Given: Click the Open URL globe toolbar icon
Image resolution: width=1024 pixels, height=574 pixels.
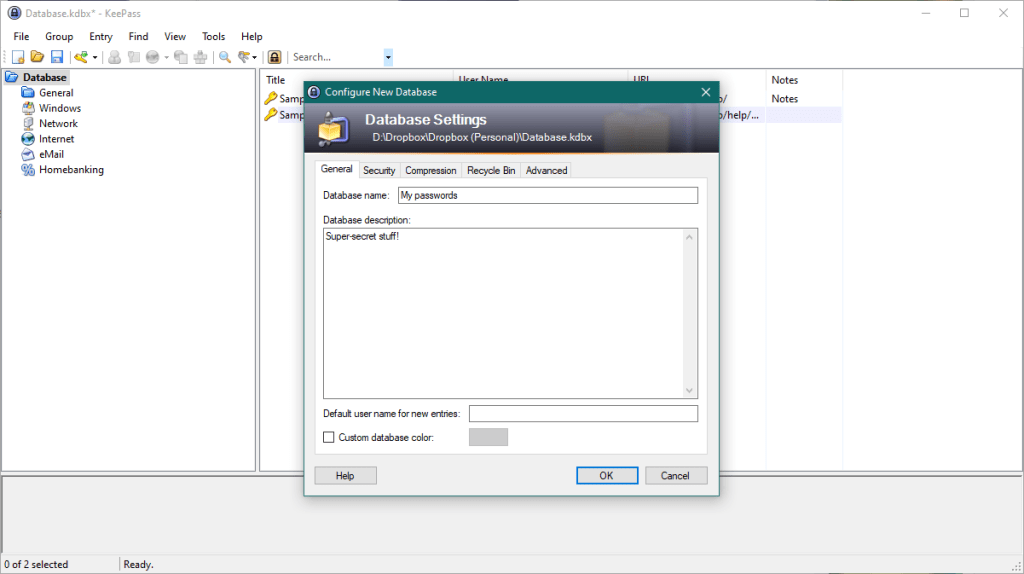Looking at the screenshot, I should coord(153,57).
